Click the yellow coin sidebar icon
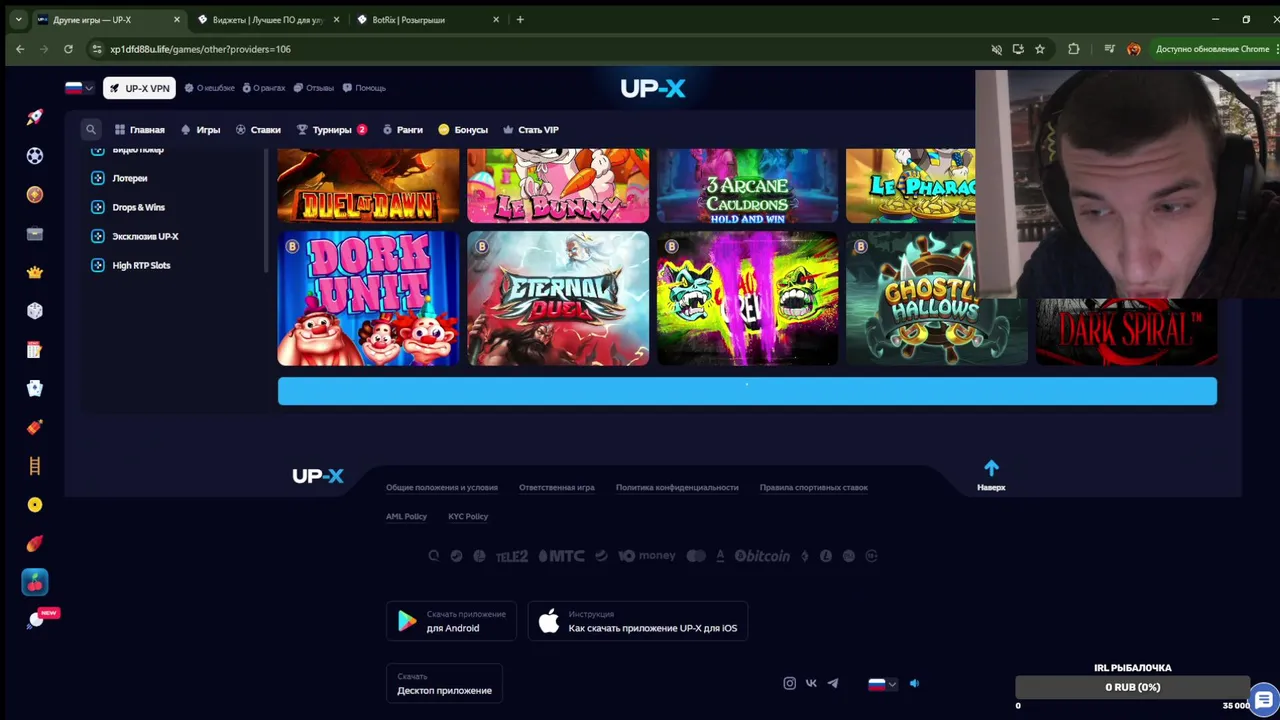1280x720 pixels. [35, 505]
